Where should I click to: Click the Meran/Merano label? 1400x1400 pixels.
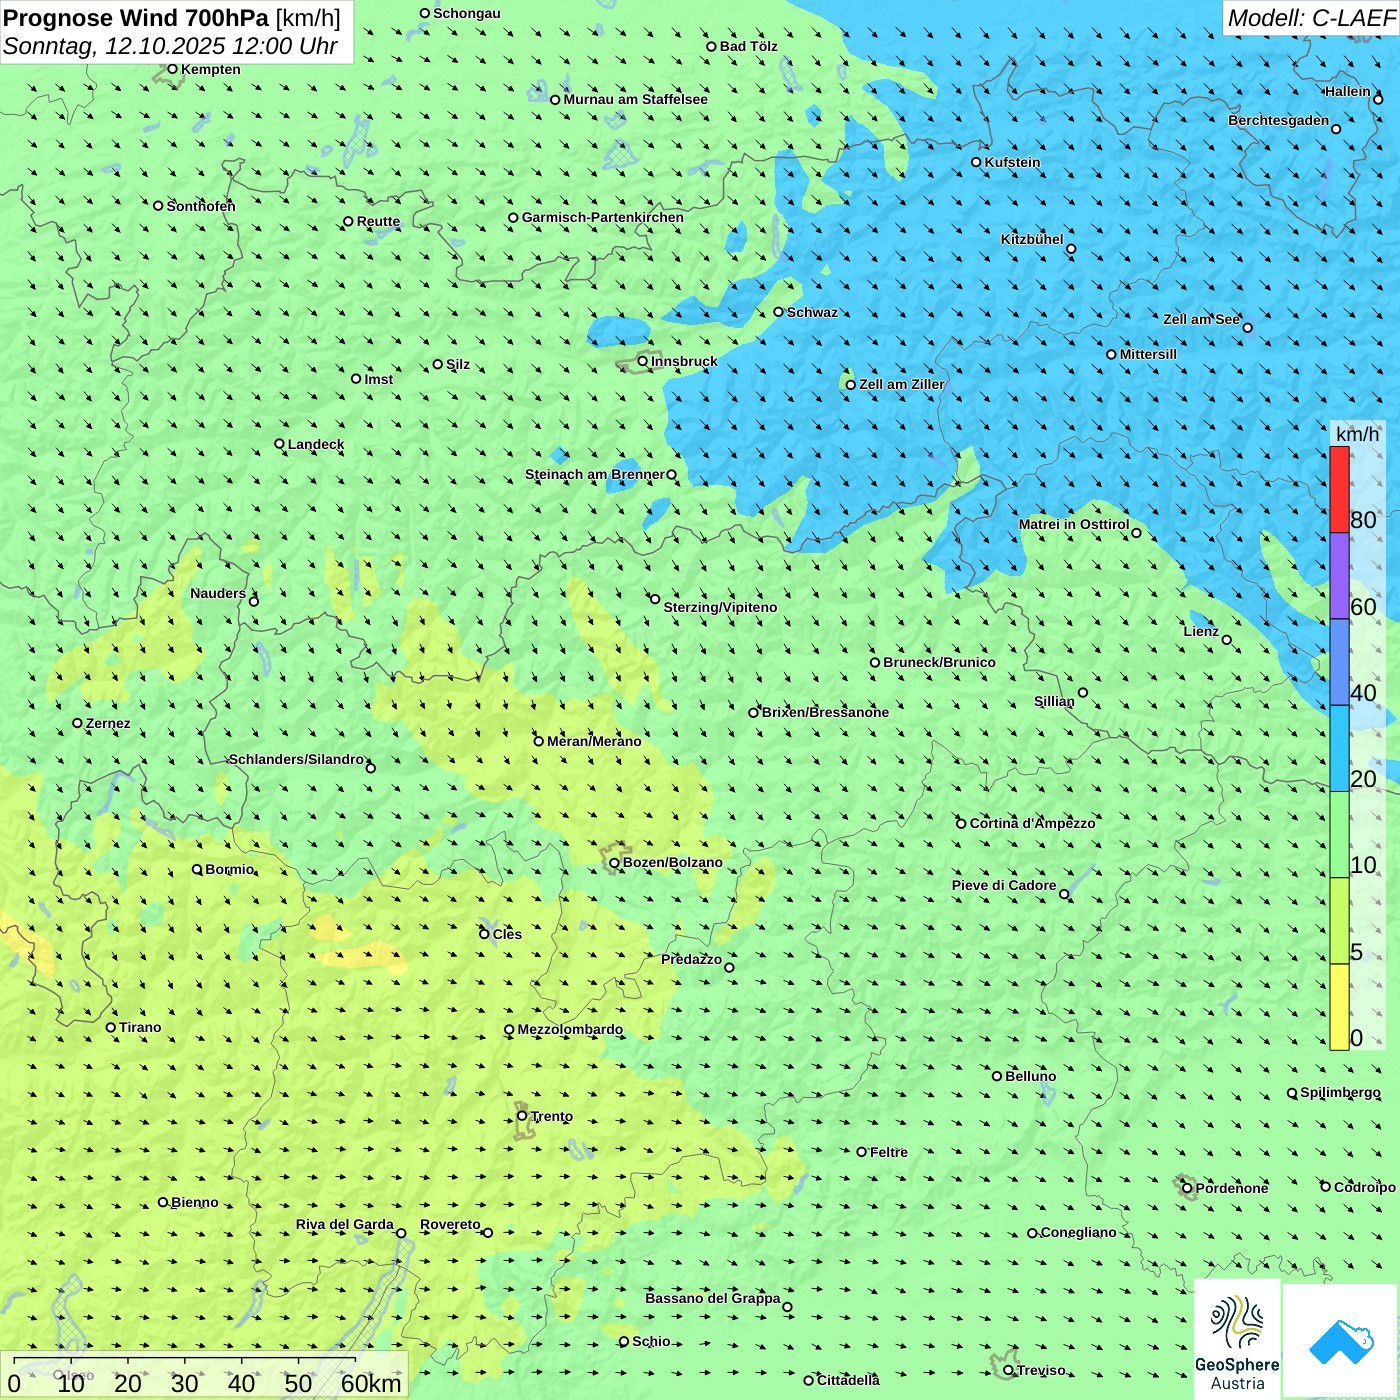coord(594,741)
